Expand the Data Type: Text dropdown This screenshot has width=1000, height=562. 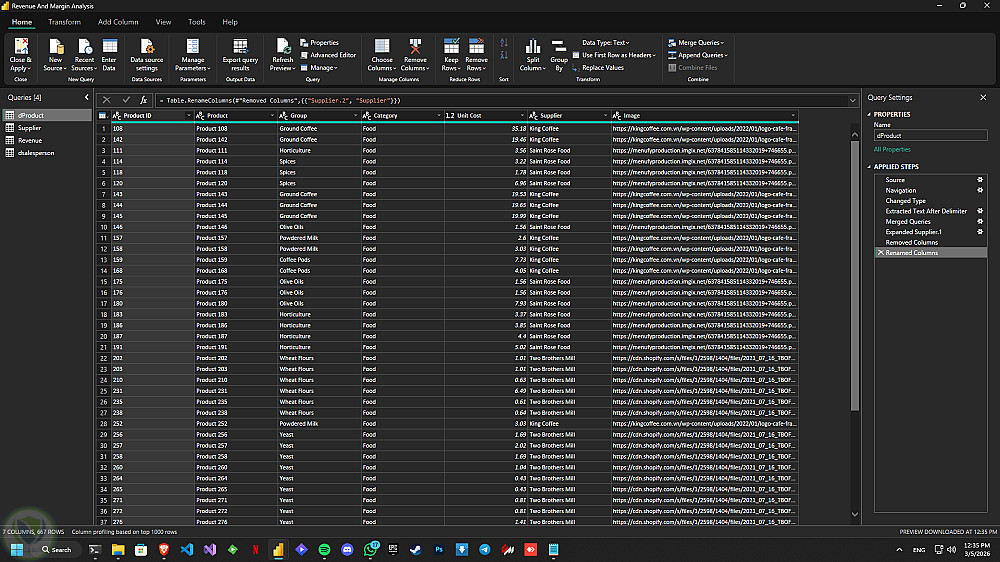point(604,43)
